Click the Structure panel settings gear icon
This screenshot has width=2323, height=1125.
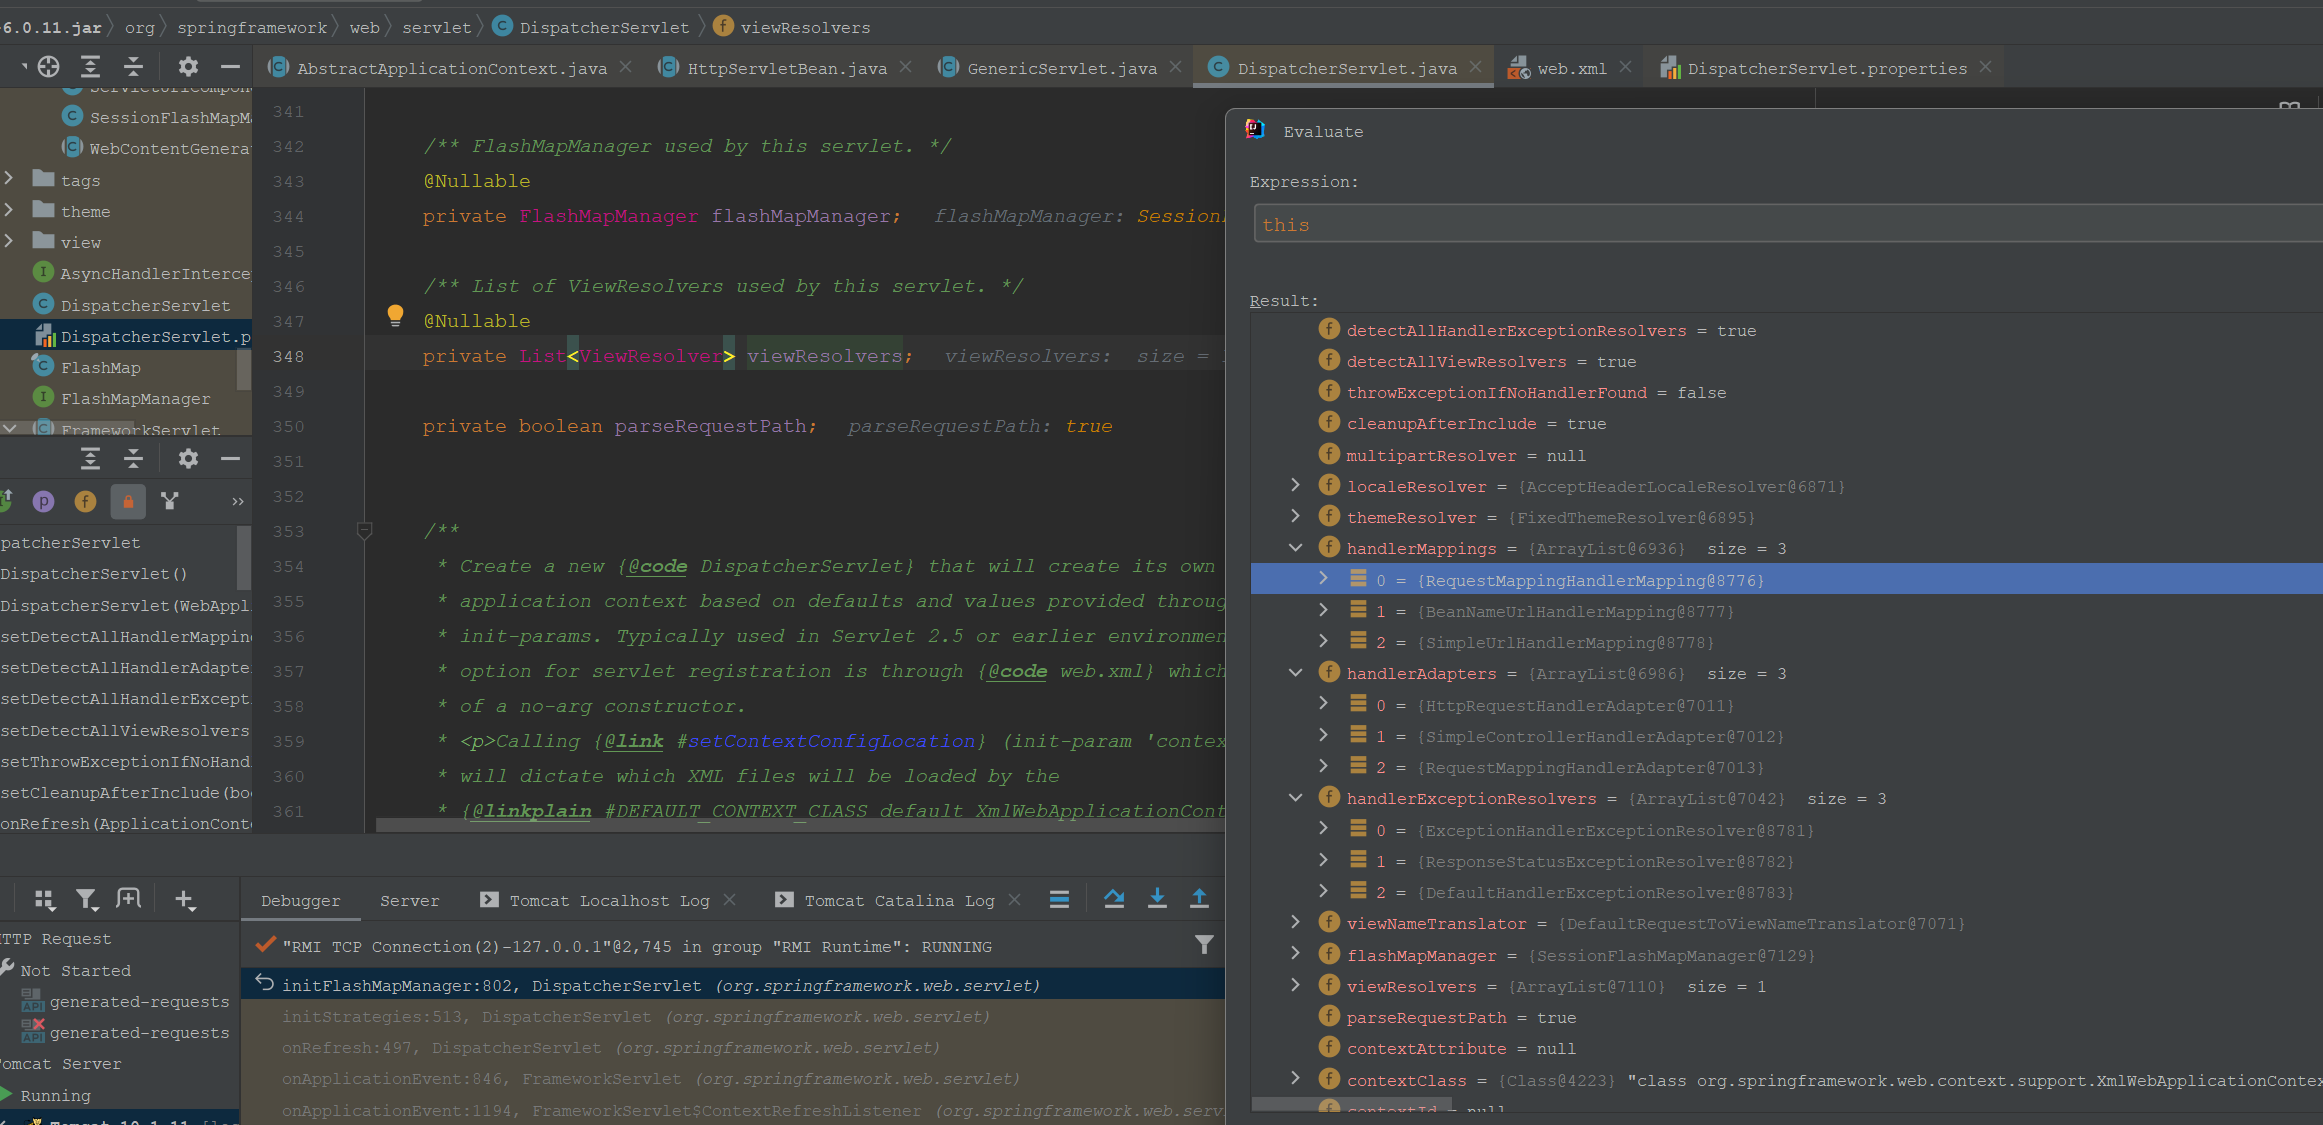(x=188, y=459)
